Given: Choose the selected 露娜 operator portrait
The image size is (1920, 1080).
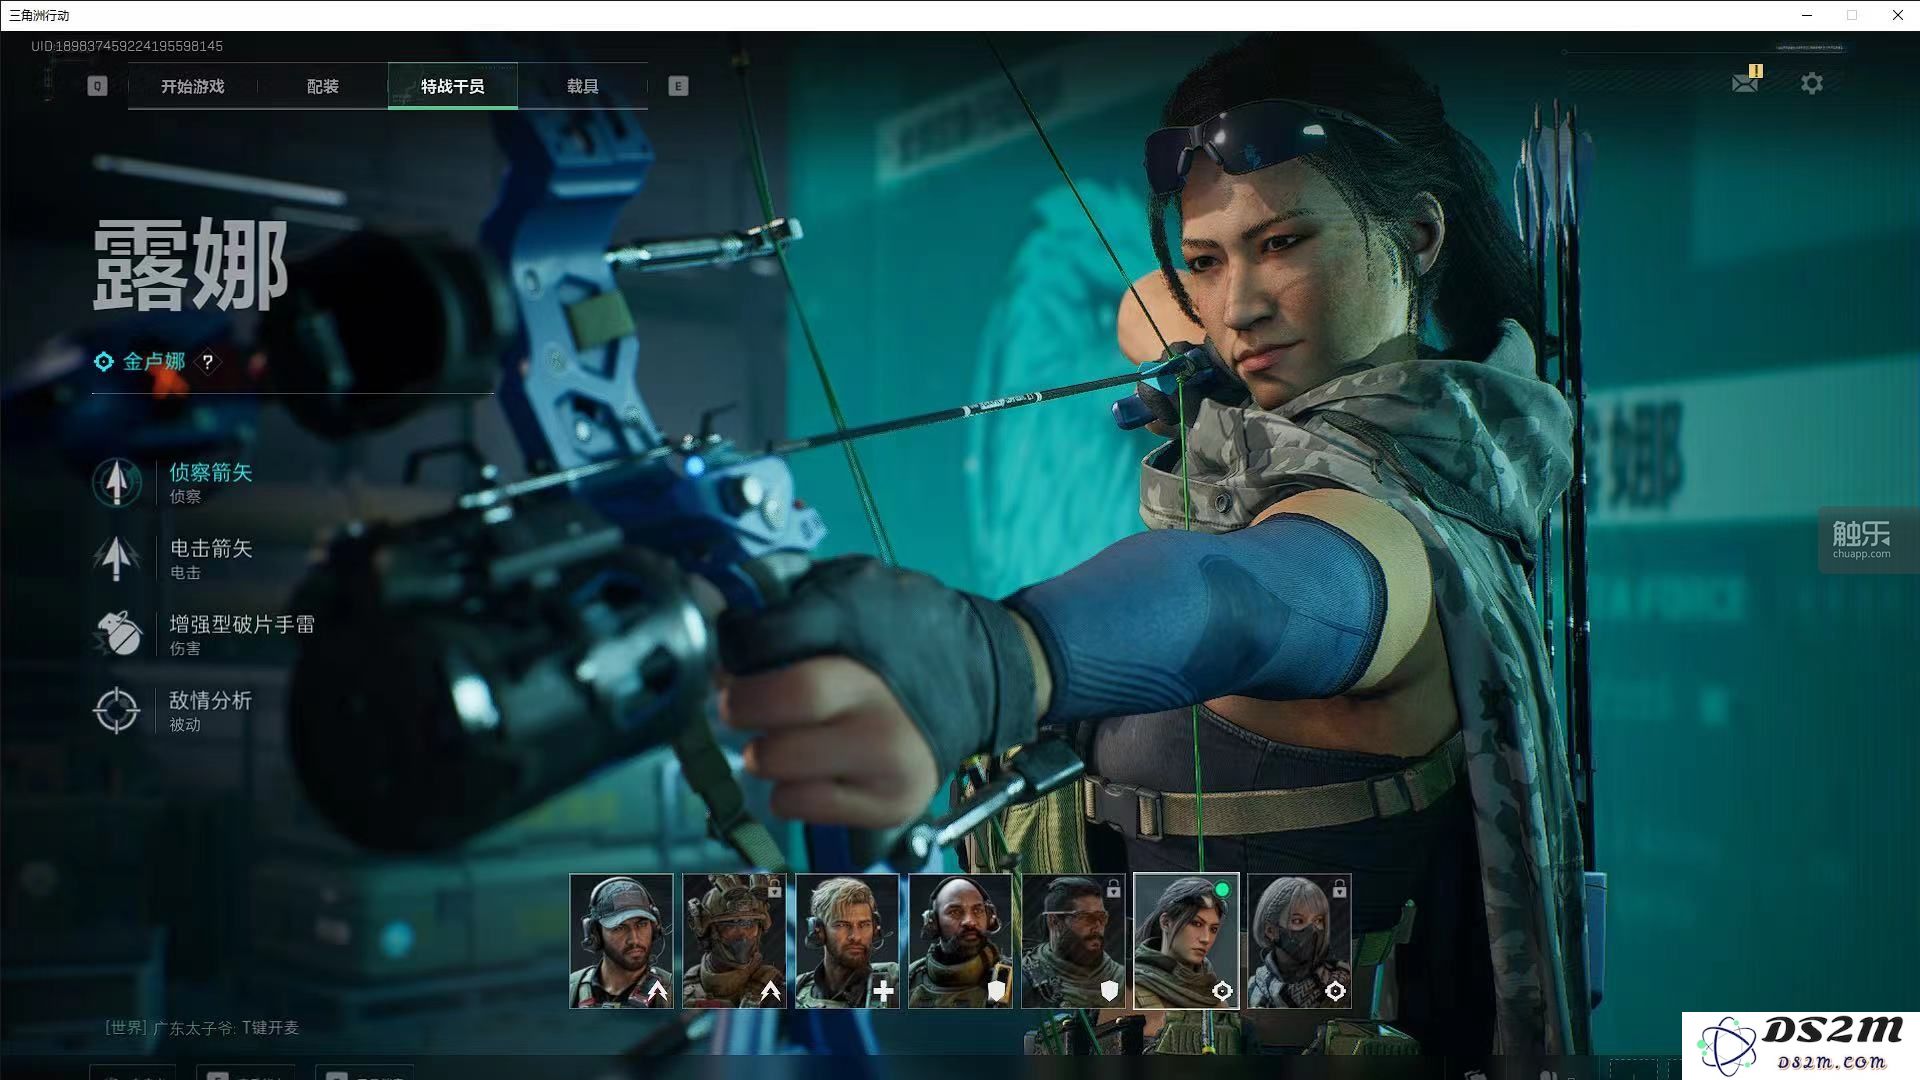Looking at the screenshot, I should (x=1186, y=941).
